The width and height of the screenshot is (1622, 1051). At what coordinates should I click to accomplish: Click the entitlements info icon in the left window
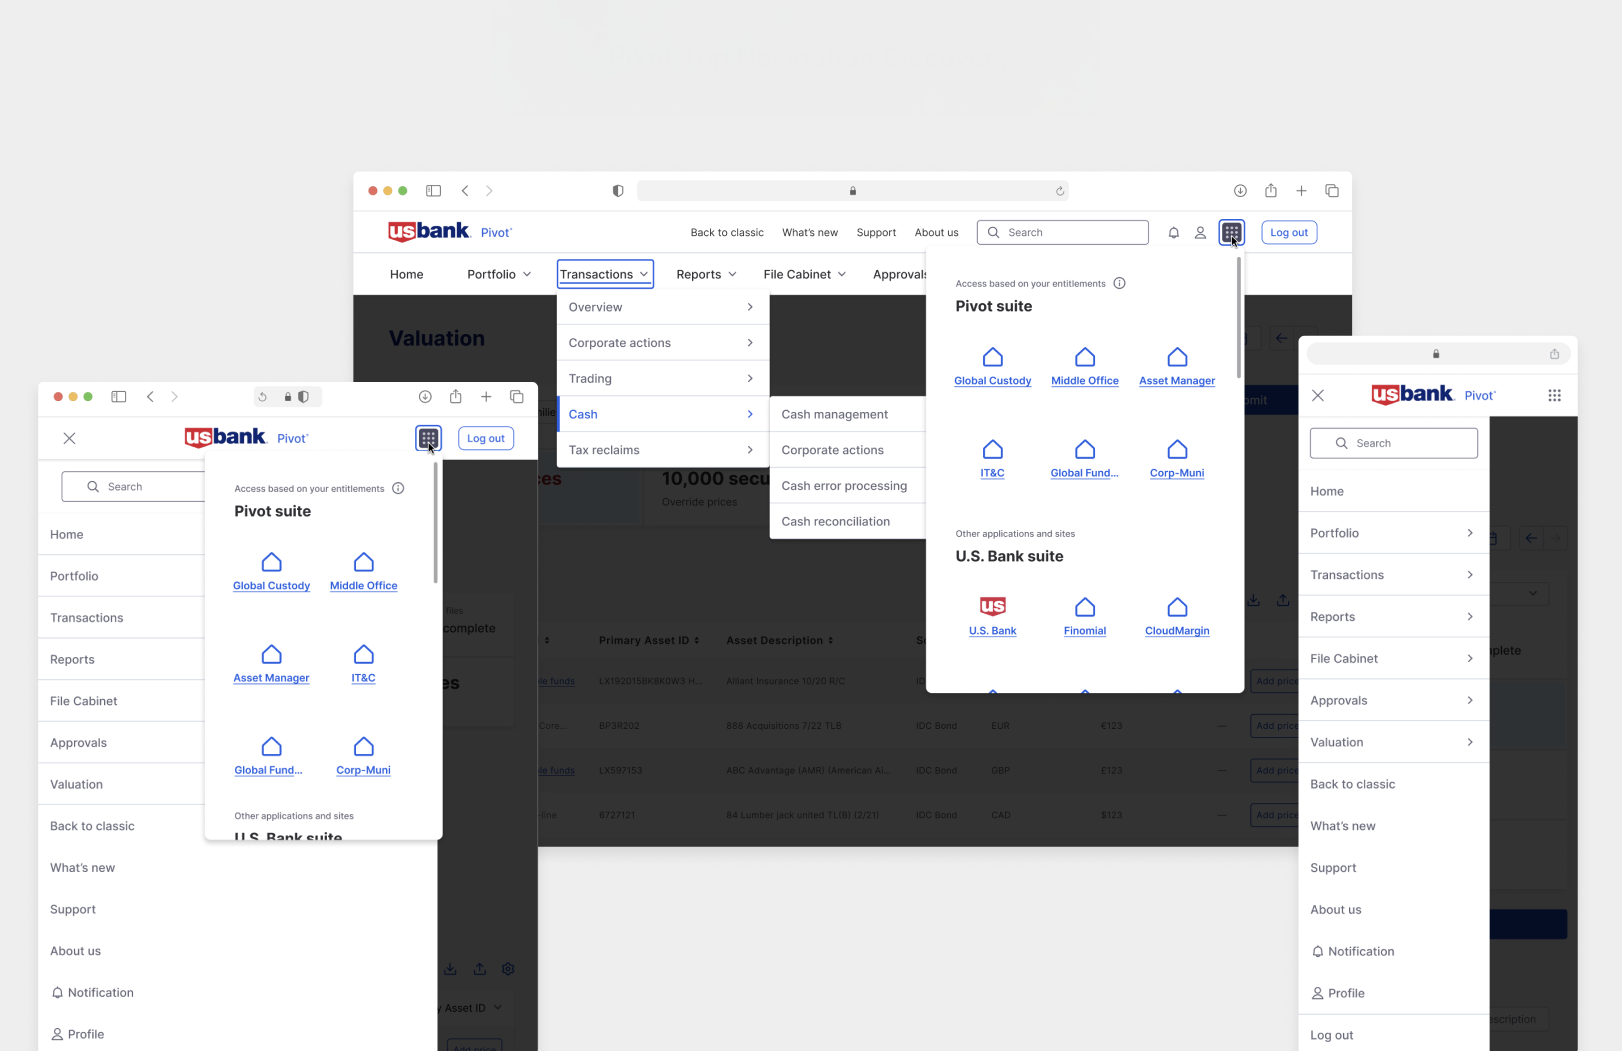(x=398, y=488)
